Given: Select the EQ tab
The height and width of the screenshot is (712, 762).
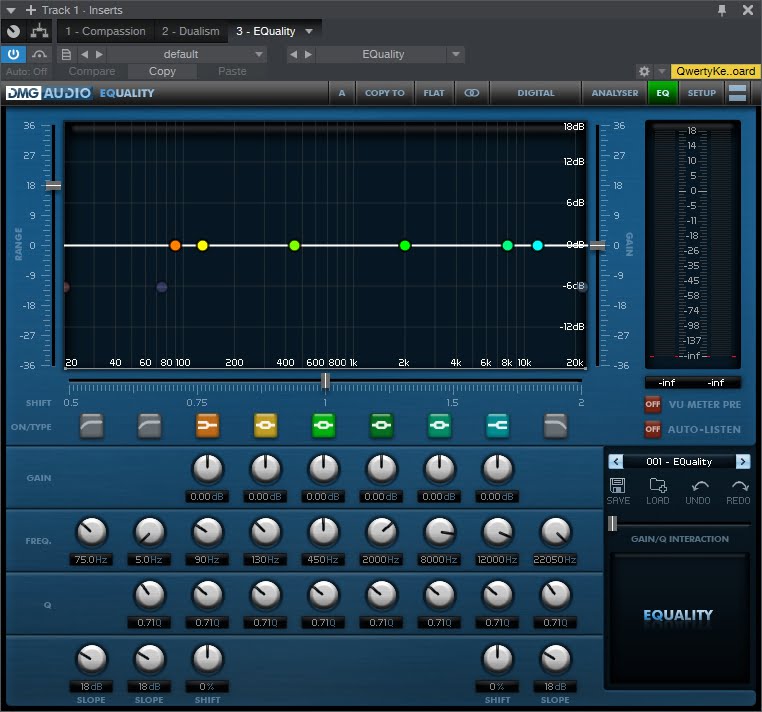Looking at the screenshot, I should click(x=662, y=93).
